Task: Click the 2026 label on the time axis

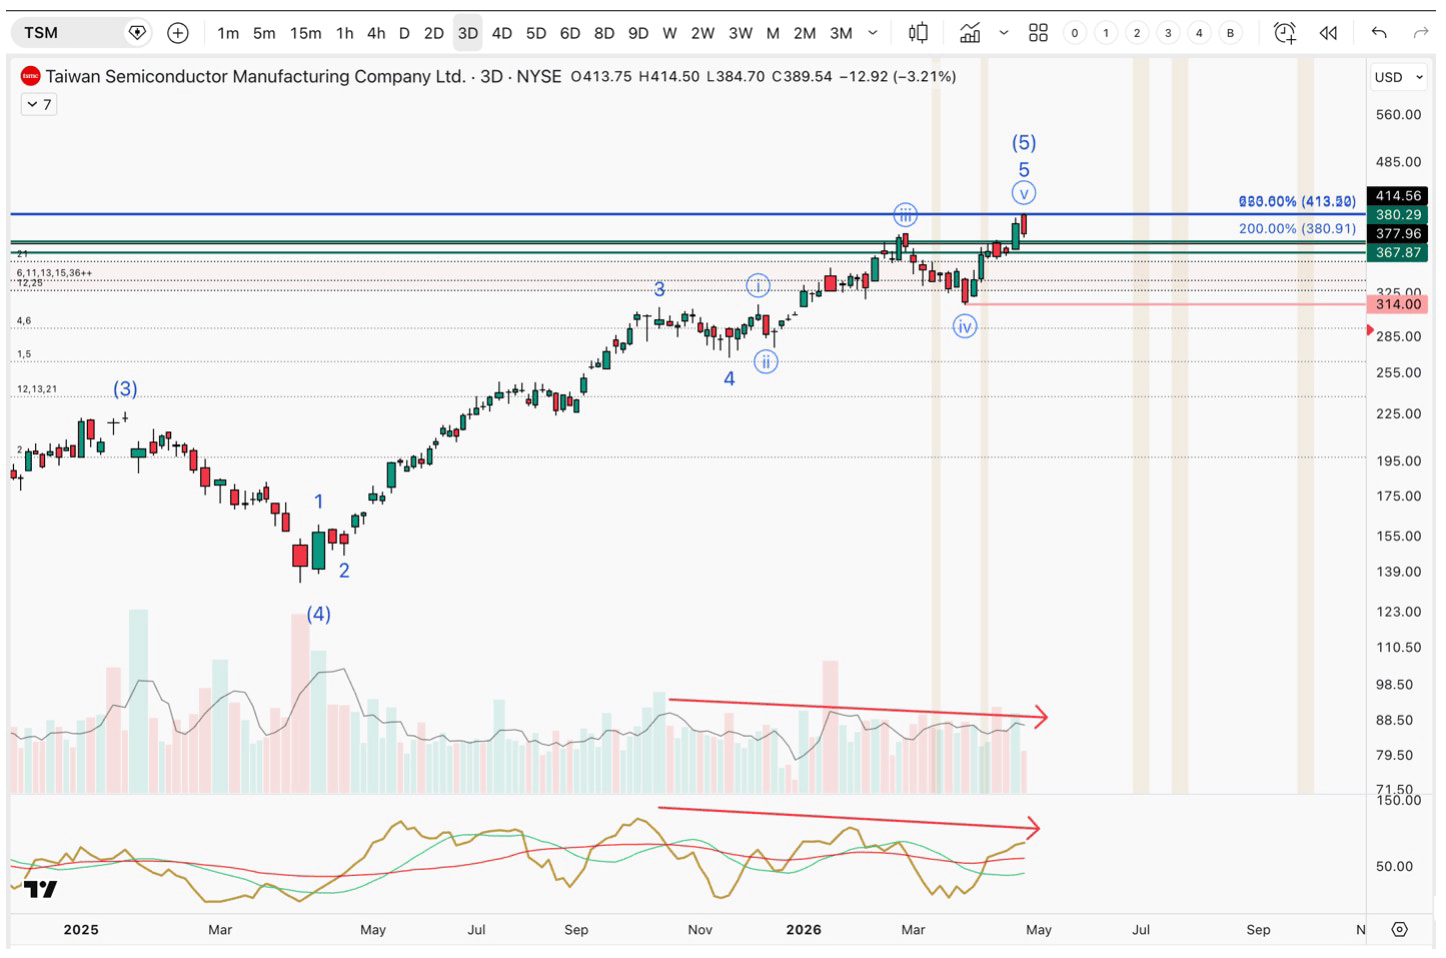Action: tap(803, 929)
